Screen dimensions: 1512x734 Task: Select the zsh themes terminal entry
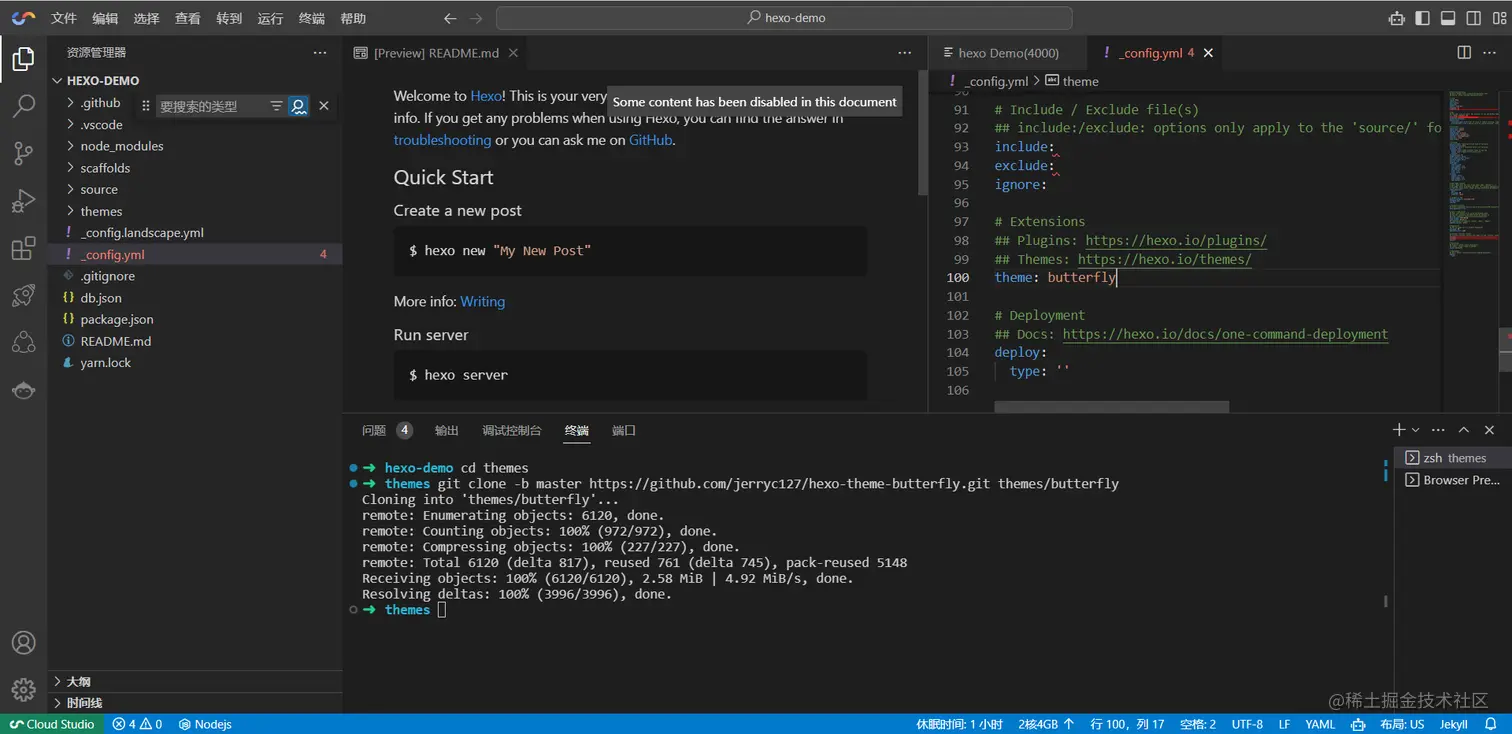pyautogui.click(x=1453, y=458)
